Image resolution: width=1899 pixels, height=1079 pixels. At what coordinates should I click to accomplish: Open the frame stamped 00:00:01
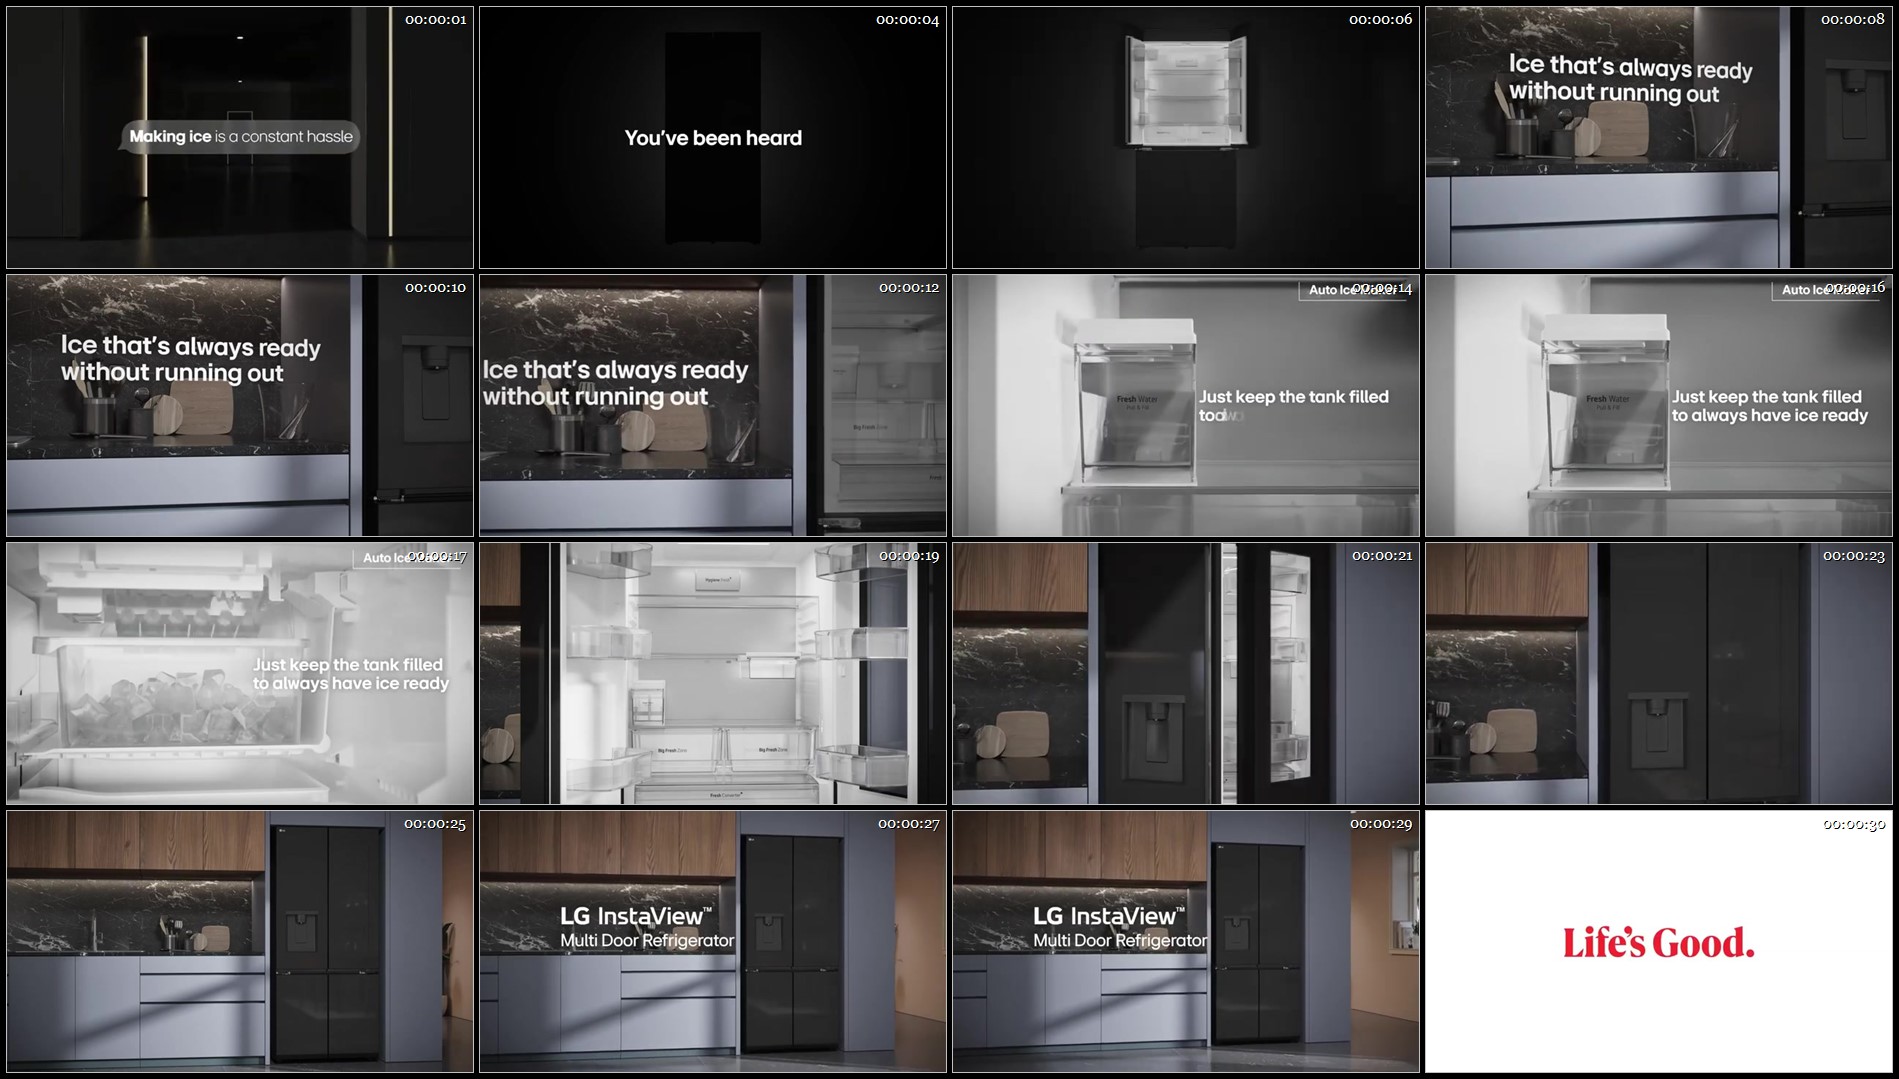coord(240,138)
